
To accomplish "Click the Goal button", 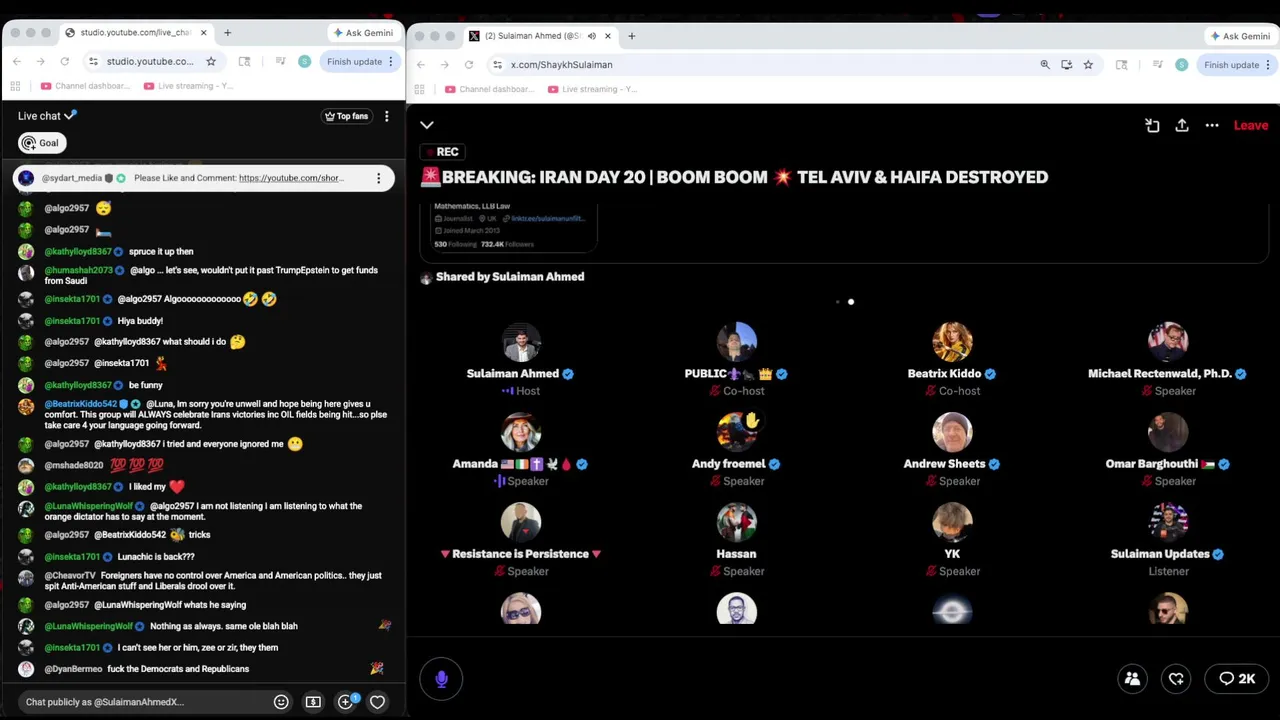I will click(x=42, y=143).
